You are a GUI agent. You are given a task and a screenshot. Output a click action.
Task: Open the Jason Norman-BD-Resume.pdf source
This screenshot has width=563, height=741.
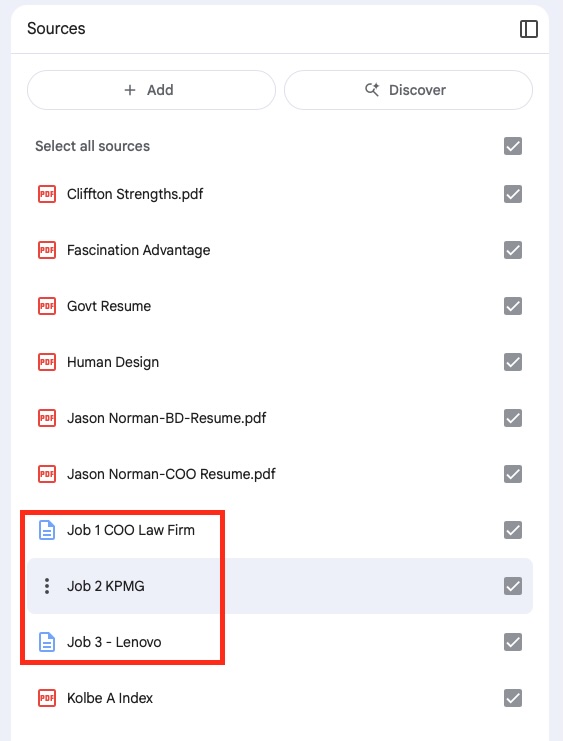tap(166, 418)
